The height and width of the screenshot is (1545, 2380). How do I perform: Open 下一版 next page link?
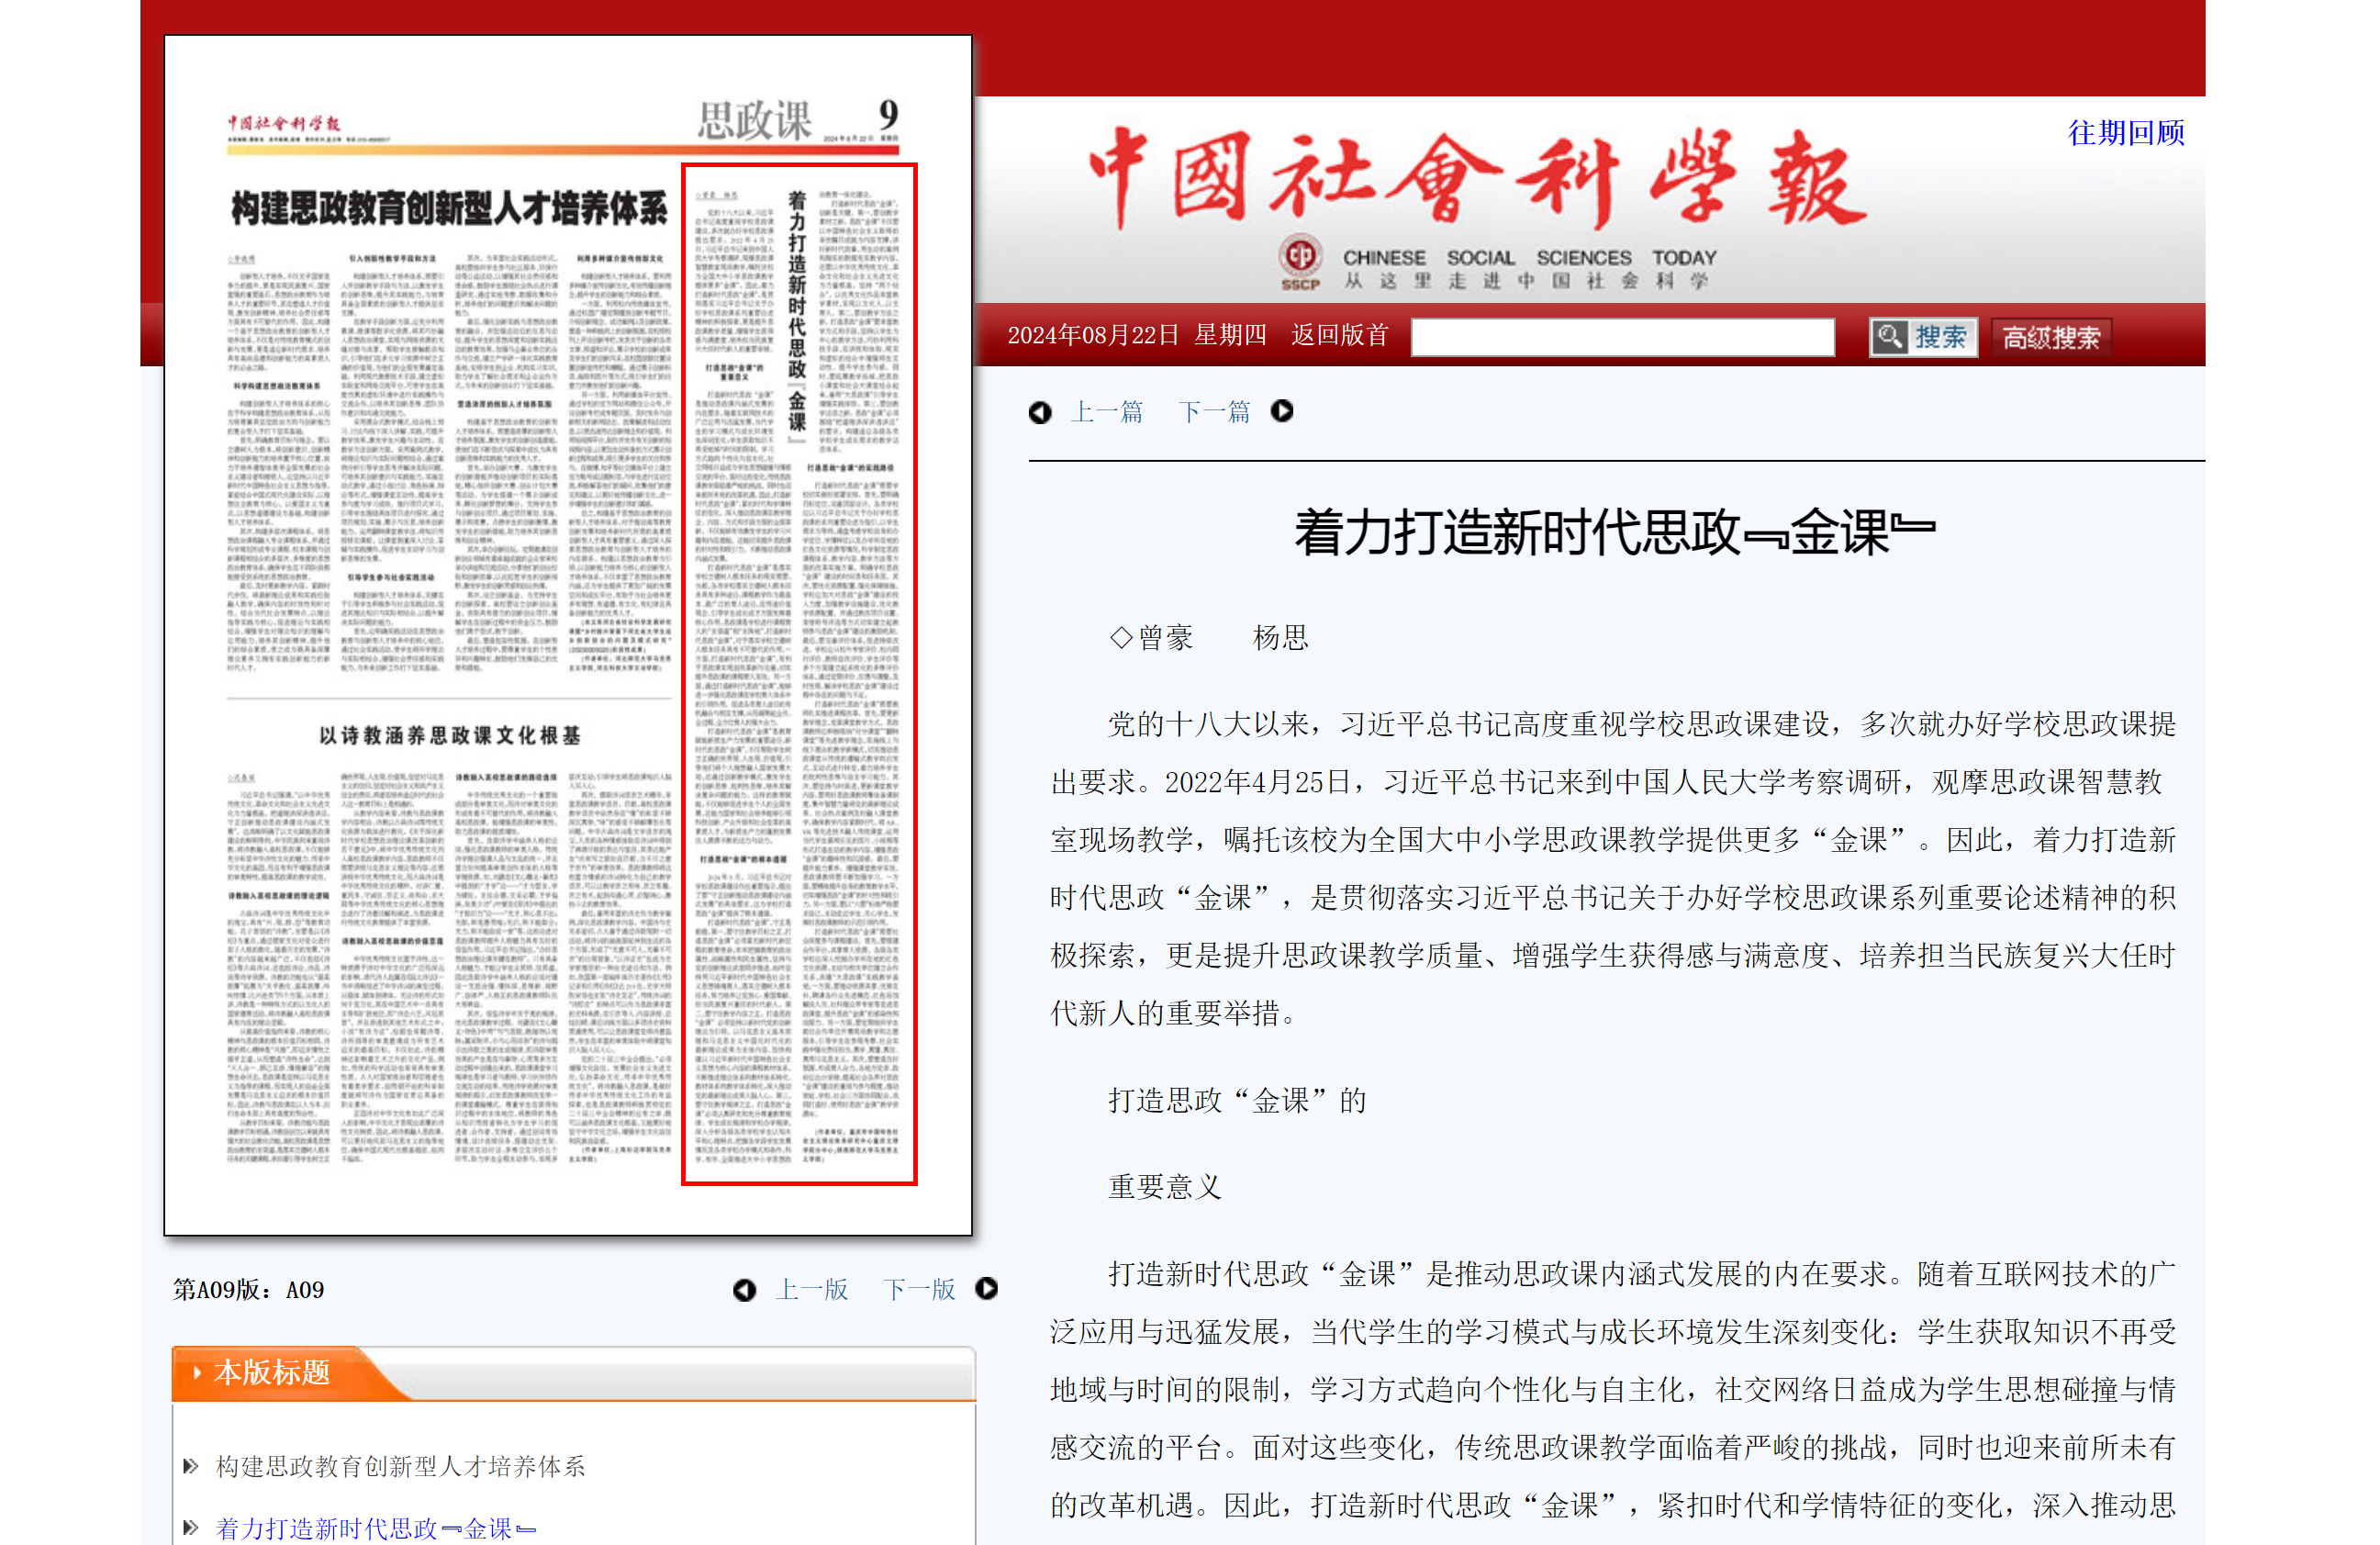point(919,1290)
